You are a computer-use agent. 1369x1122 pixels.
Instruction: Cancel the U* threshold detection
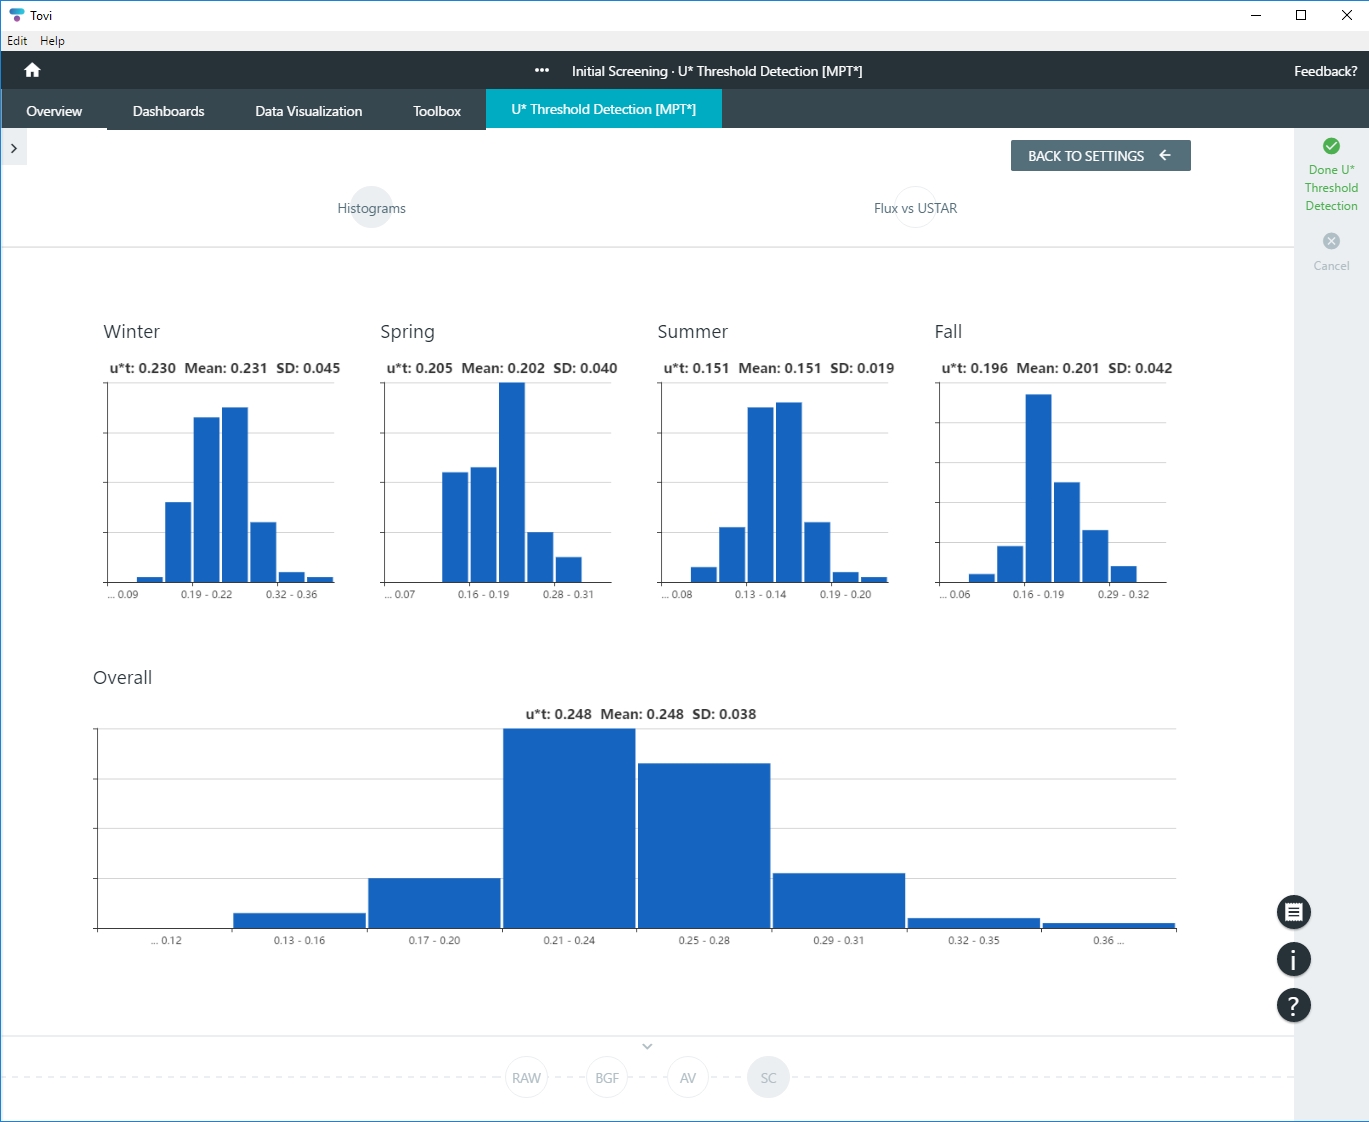(x=1331, y=241)
